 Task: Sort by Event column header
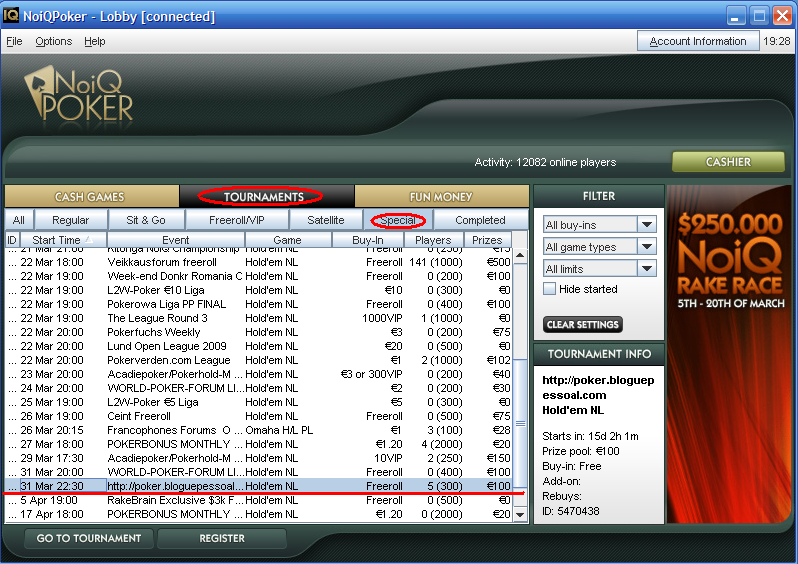176,240
